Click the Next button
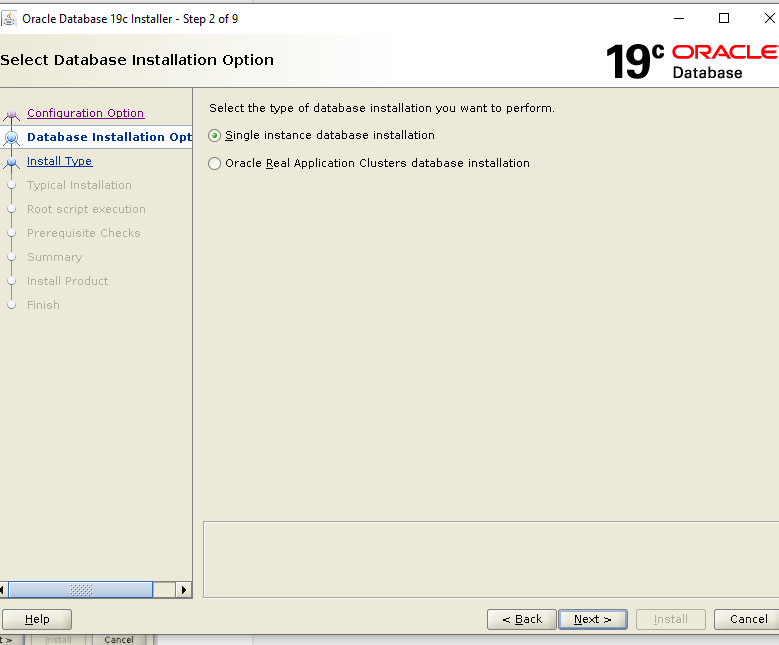 tap(593, 619)
